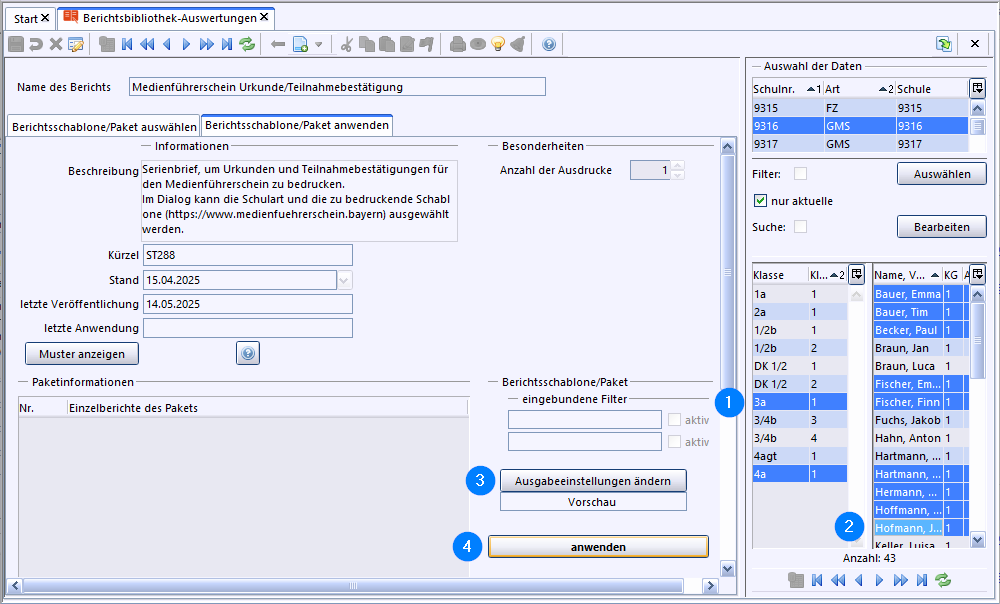The width and height of the screenshot is (1000, 604).
Task: Select class row '4agt'
Action: point(800,456)
